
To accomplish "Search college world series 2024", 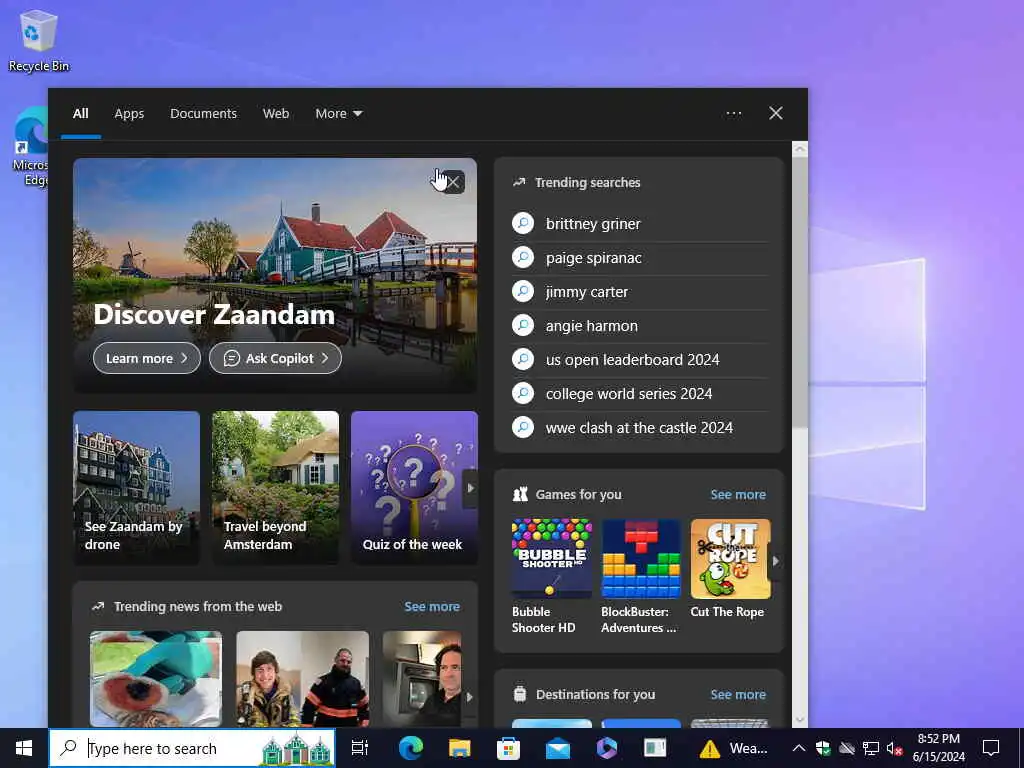I will tap(640, 394).
